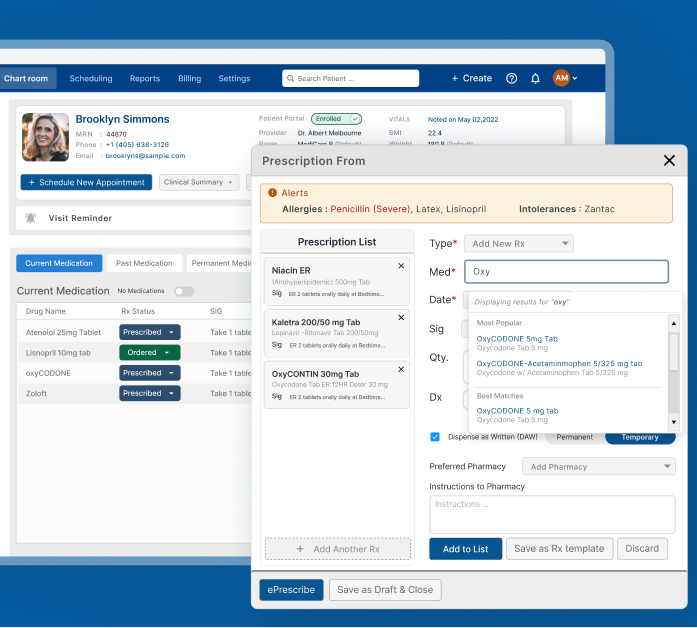Viewport: 697px width, 628px height.
Task: Click Brooklyn Simmons profile photo
Action: click(45, 137)
